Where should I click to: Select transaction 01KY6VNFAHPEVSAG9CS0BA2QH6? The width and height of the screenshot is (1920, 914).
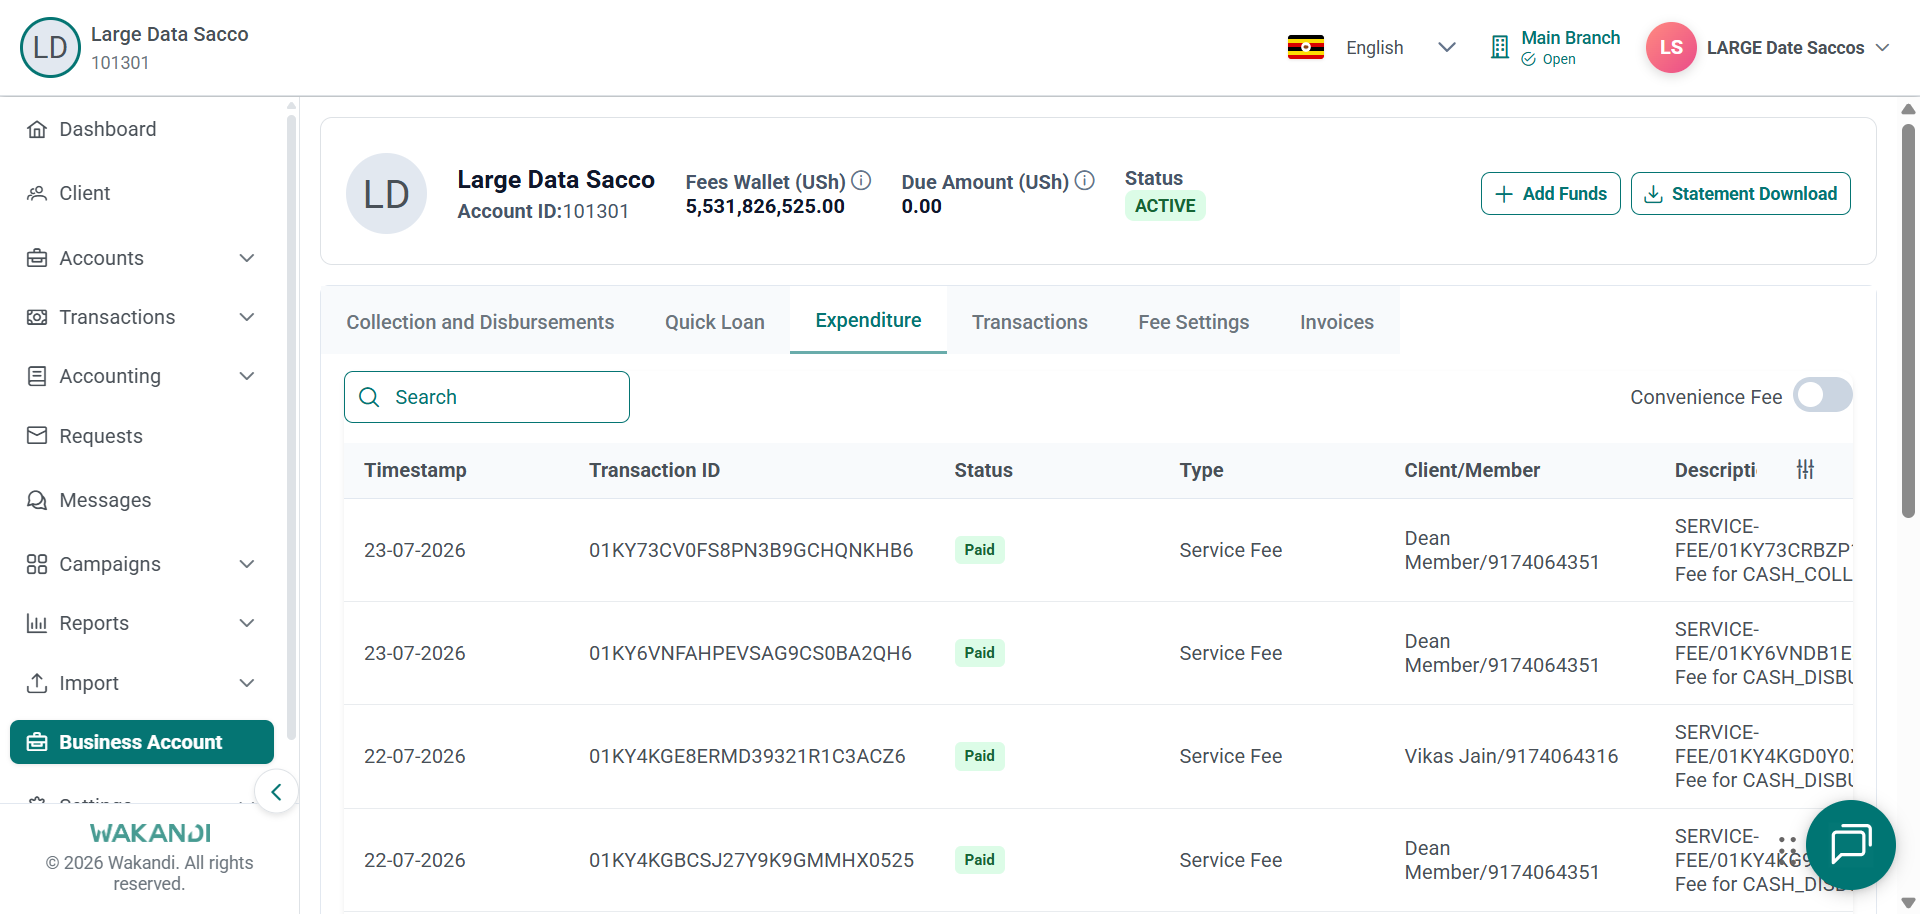(x=750, y=653)
